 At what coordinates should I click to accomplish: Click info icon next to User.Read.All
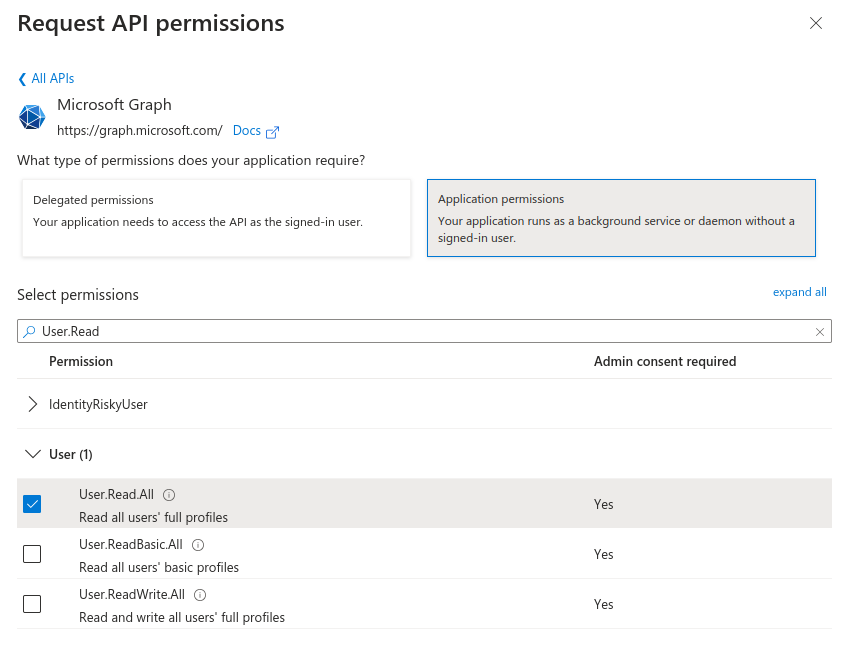point(169,495)
